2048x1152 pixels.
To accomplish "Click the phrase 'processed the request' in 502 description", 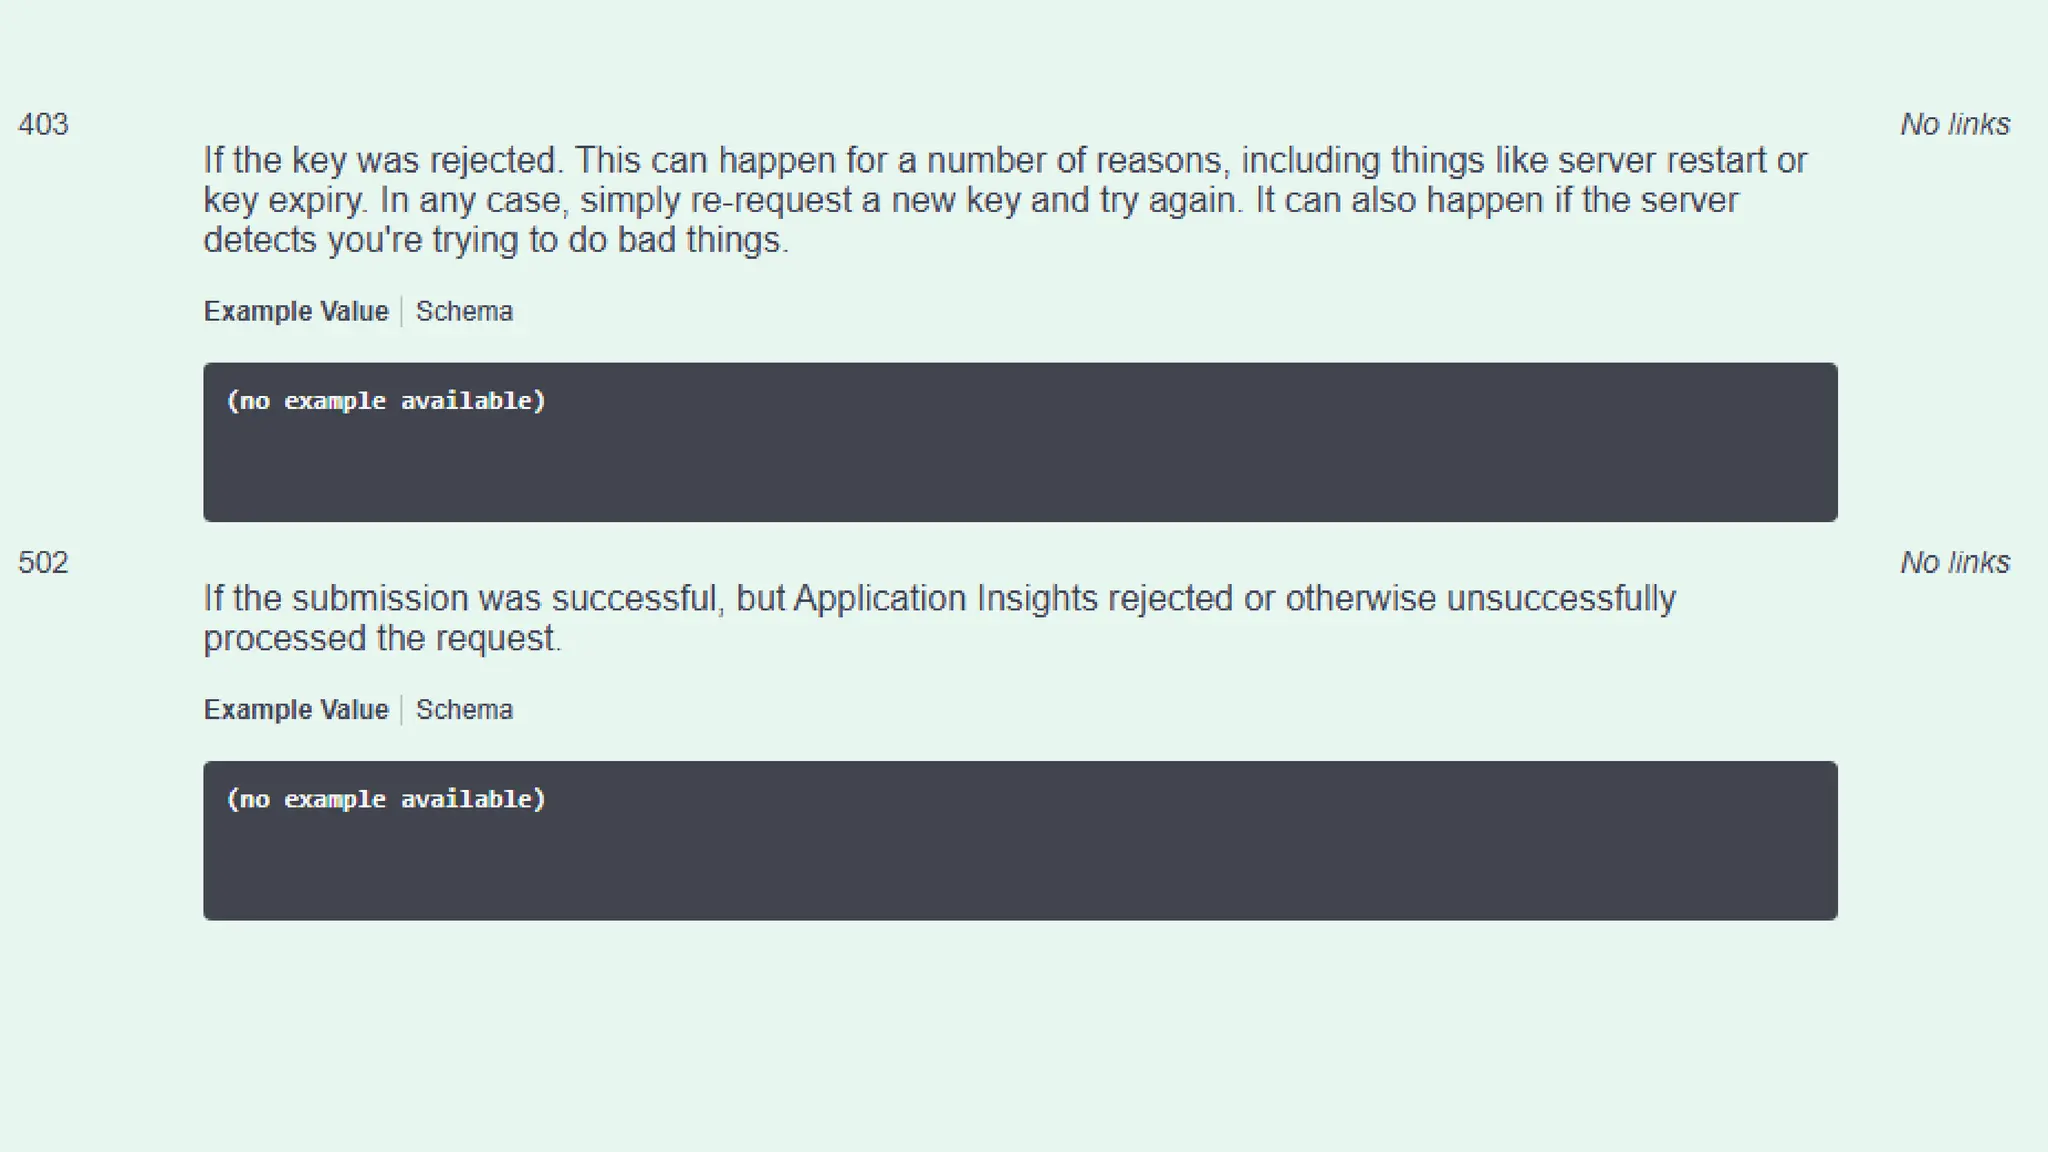I will pyautogui.click(x=382, y=639).
